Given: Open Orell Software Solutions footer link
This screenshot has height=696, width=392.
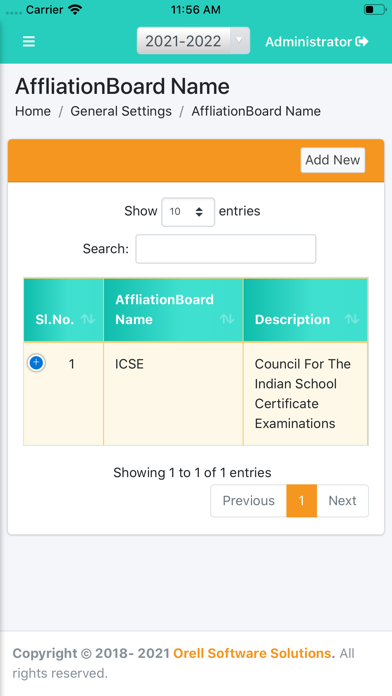Looking at the screenshot, I should (x=254, y=653).
